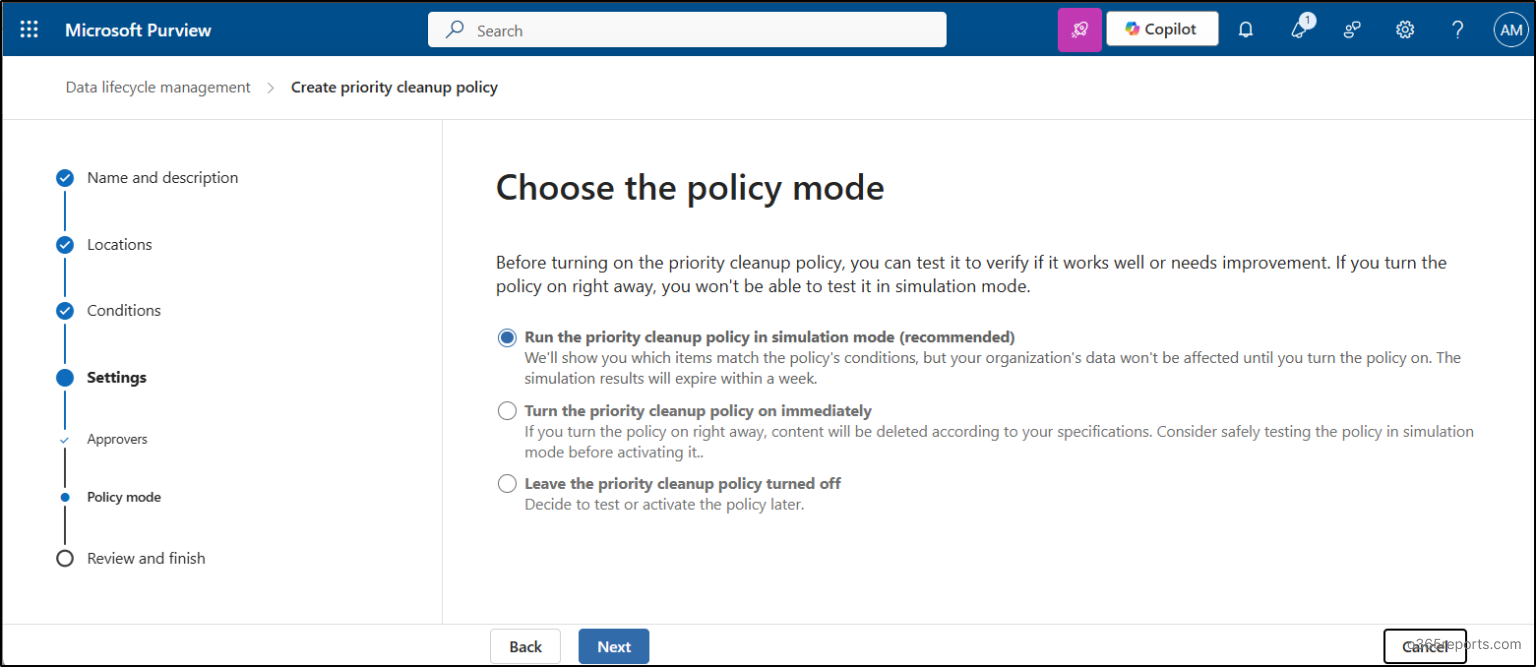Go to the Policy mode sub-step
This screenshot has width=1536, height=667.
tap(124, 497)
